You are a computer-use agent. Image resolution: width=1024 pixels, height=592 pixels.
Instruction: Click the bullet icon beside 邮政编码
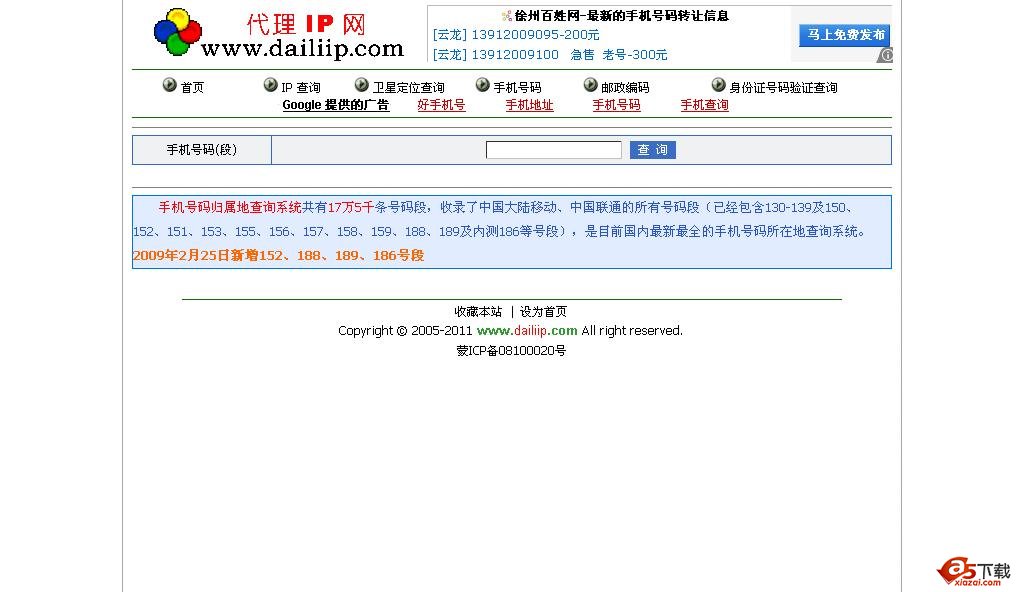coord(590,85)
